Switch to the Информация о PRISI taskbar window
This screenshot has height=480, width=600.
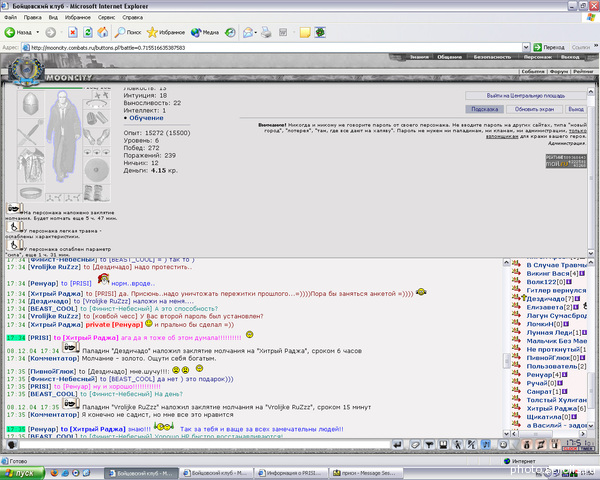(x=293, y=473)
